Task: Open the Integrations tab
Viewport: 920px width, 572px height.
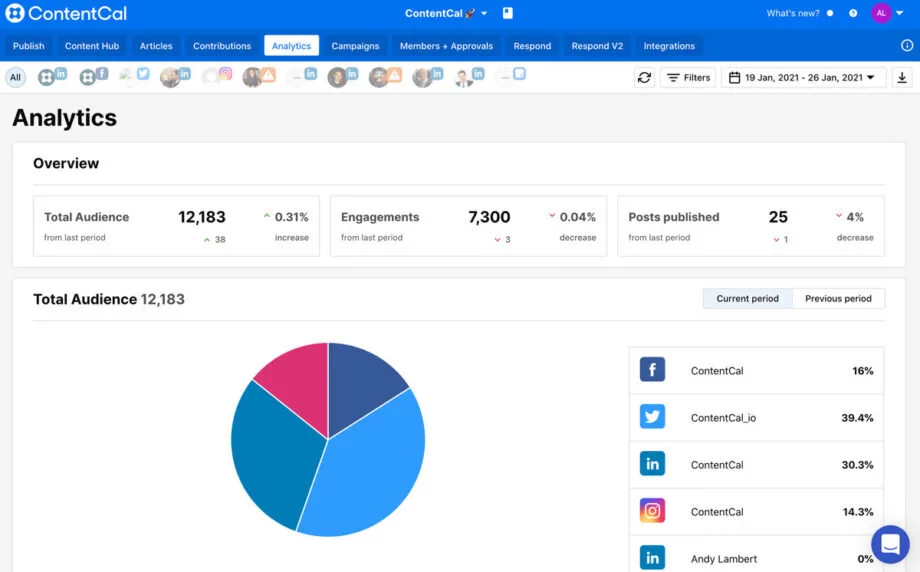Action: [x=669, y=46]
